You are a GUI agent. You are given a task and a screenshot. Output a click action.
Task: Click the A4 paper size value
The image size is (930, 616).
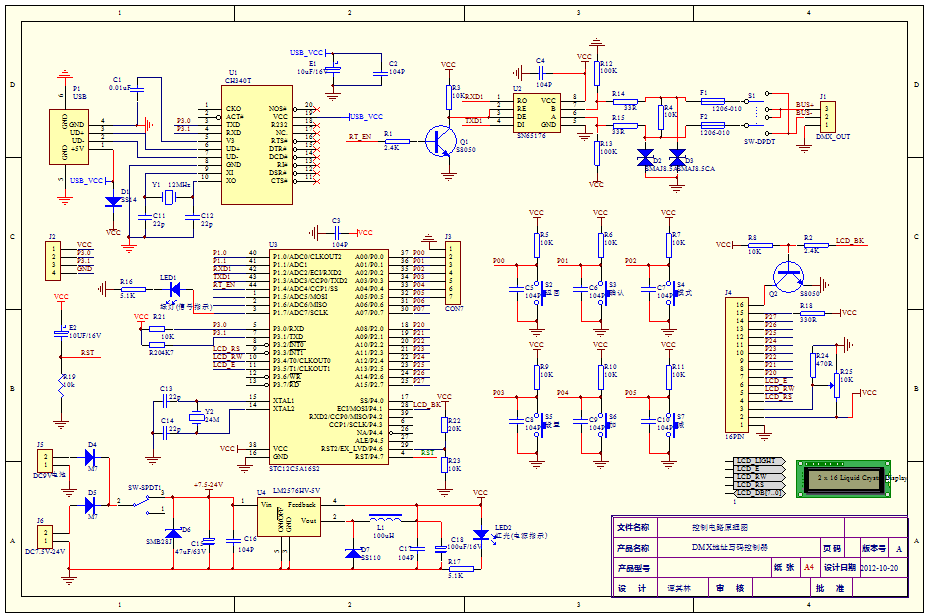click(x=809, y=567)
